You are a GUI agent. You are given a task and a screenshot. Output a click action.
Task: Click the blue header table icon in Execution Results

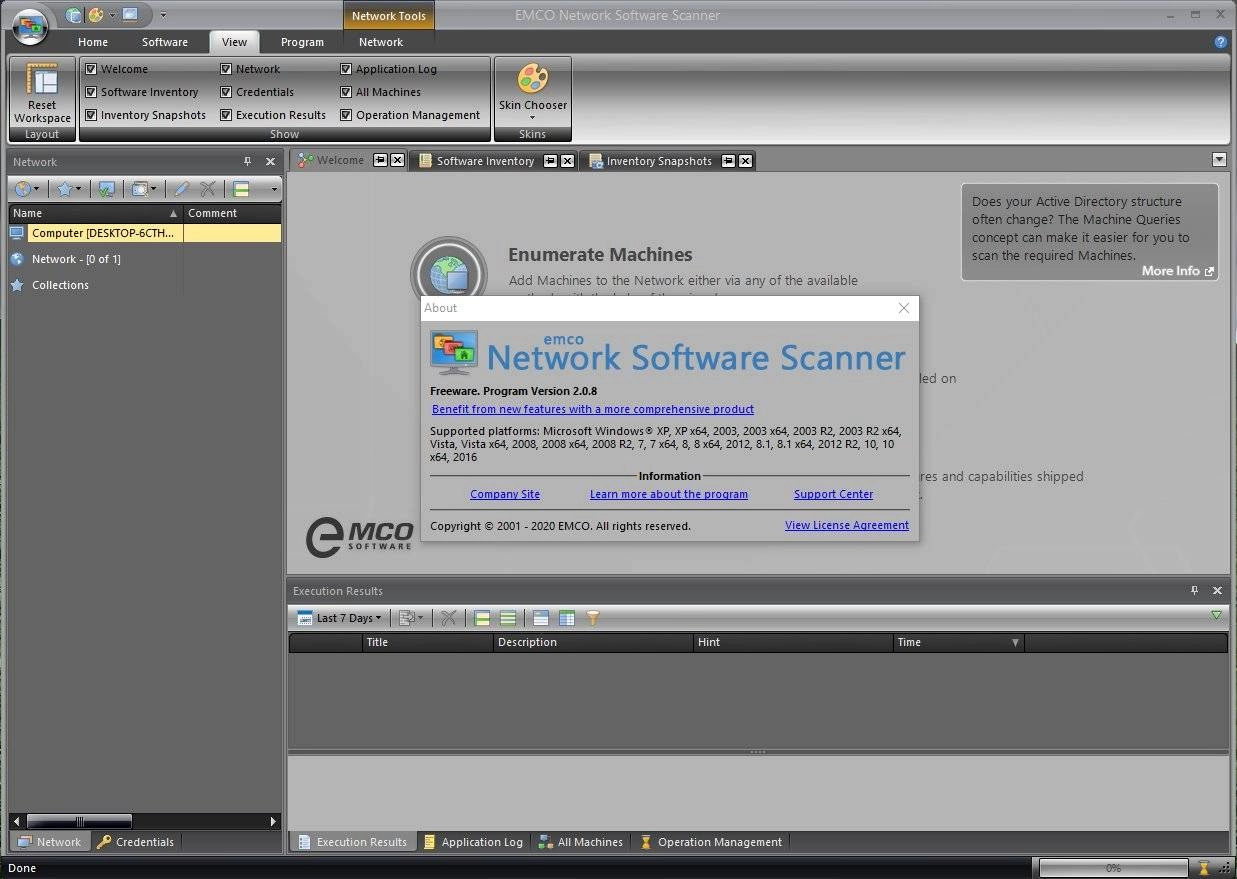[541, 618]
